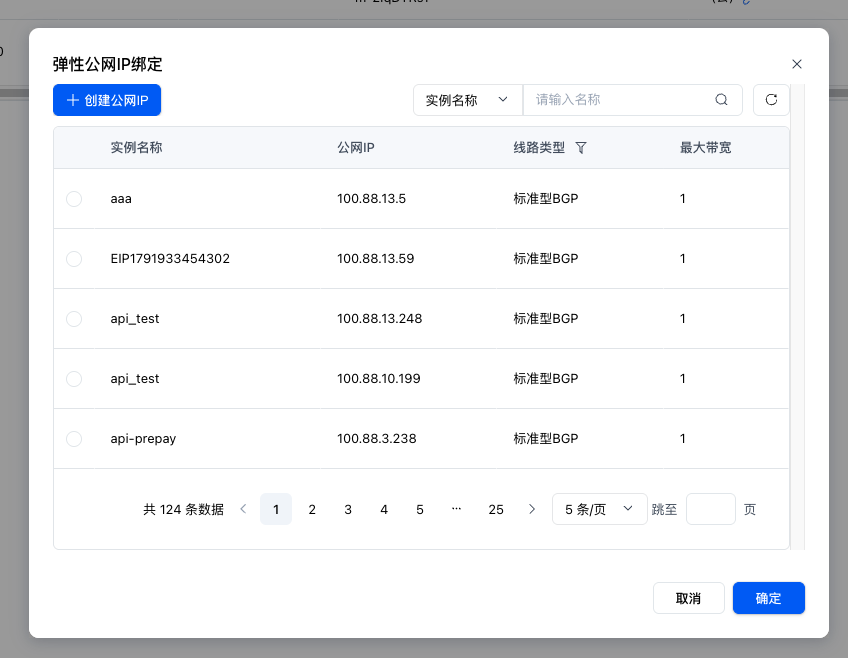The width and height of the screenshot is (848, 658).
Task: Click the IP address 100.88.13.59
Action: click(376, 259)
